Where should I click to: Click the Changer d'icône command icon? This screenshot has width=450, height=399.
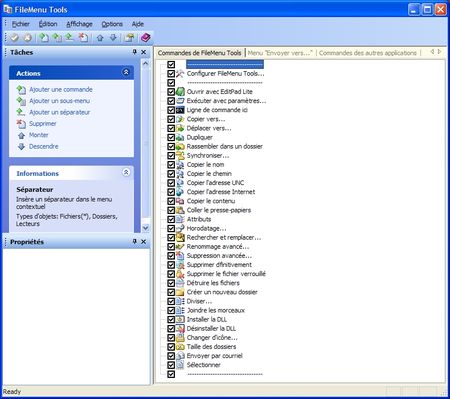click(180, 338)
